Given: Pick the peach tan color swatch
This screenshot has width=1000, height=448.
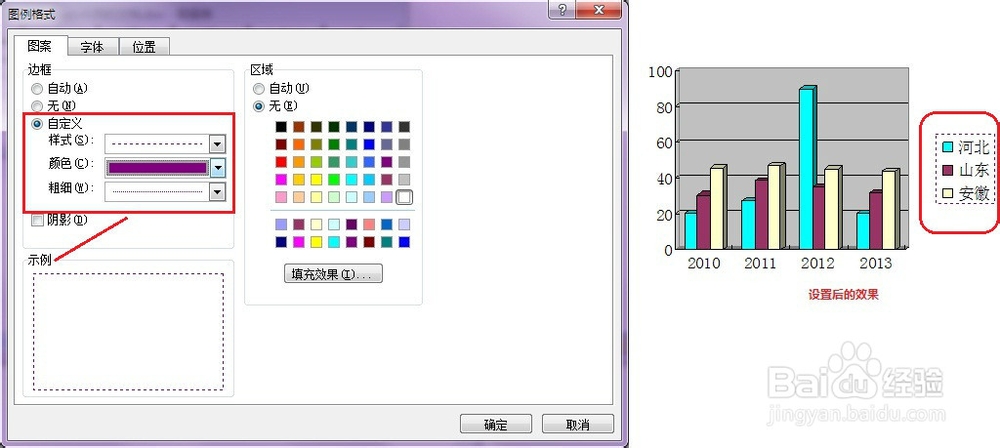Looking at the screenshot, I should tap(298, 197).
